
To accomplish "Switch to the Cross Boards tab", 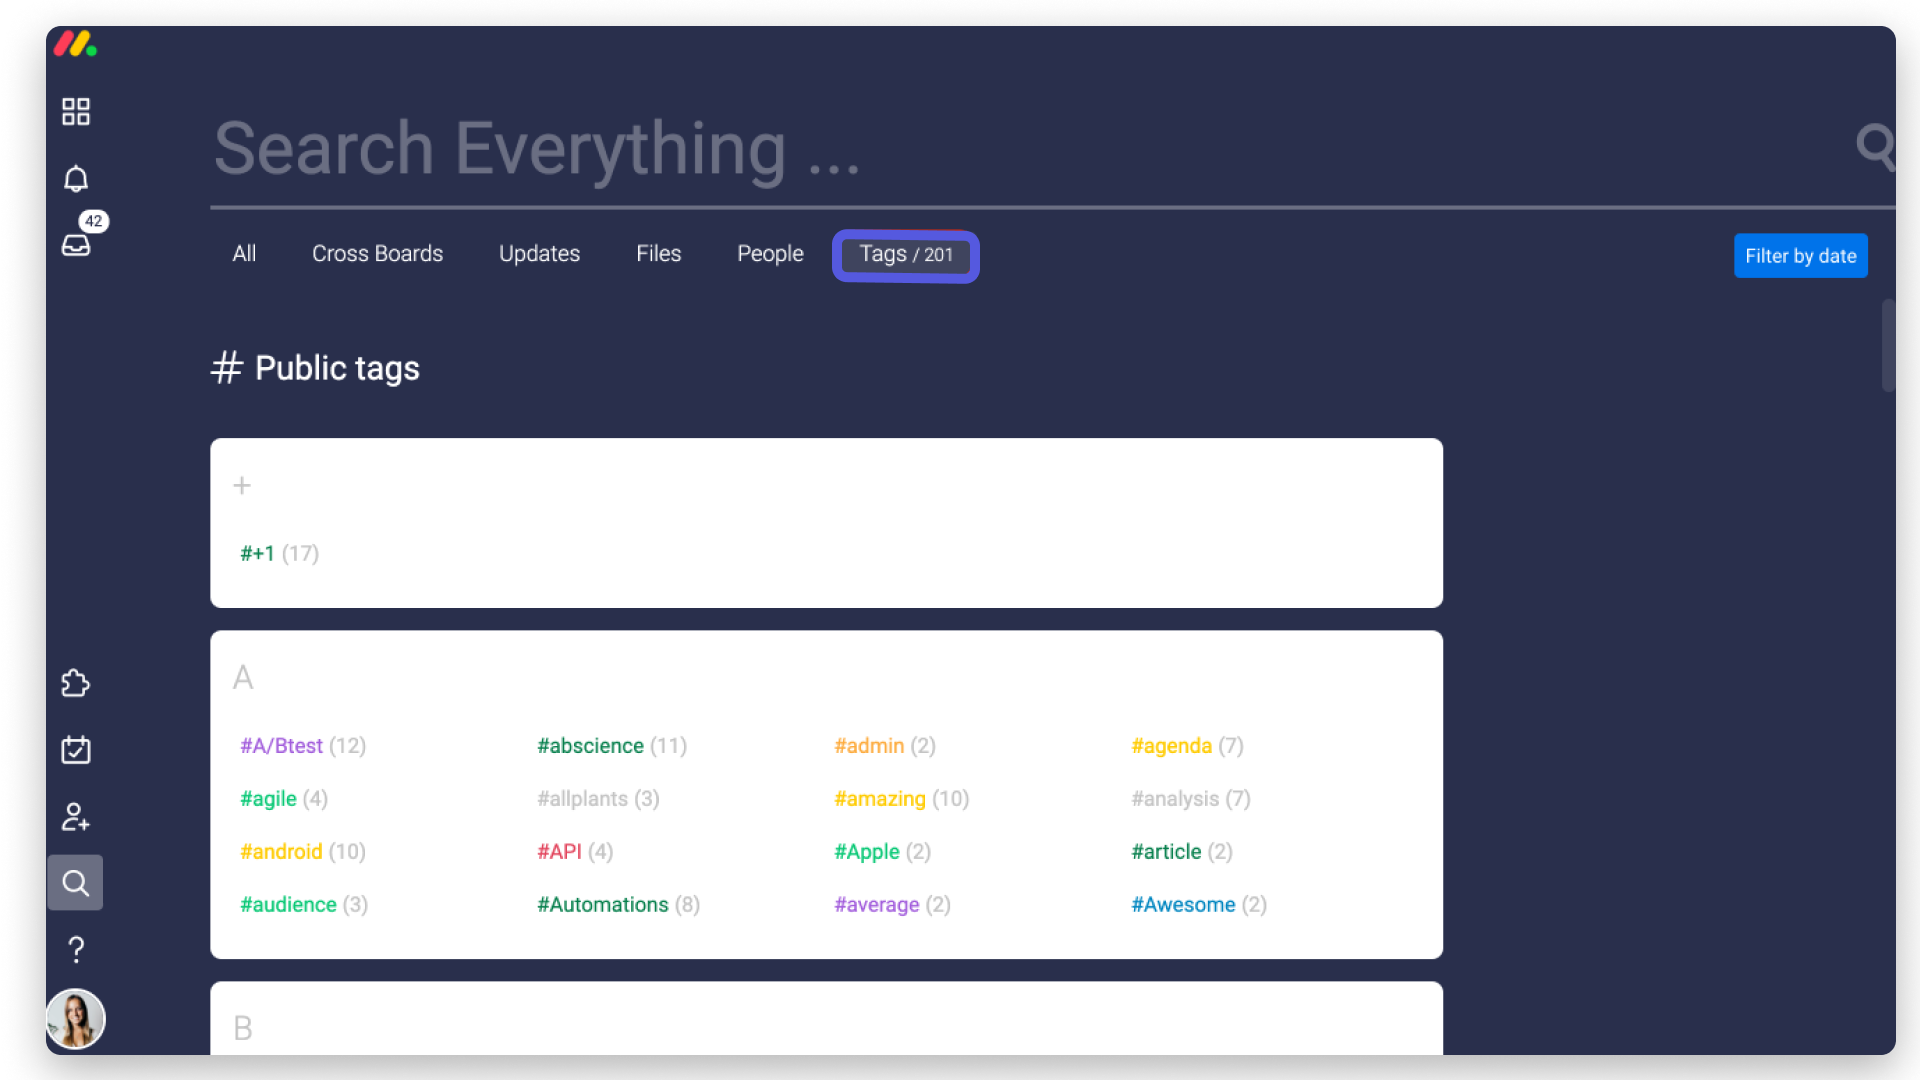I will pos(377,254).
